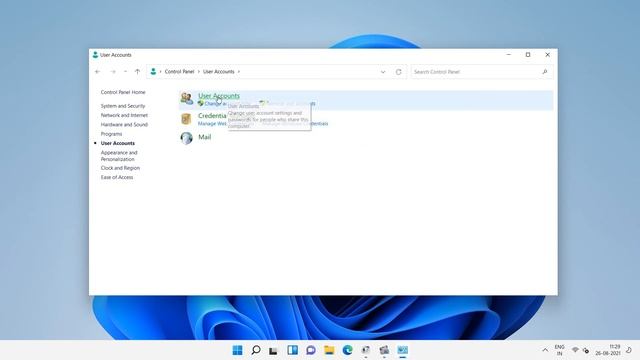
Task: Click the Control Panel taskbar icon
Action: 402,350
